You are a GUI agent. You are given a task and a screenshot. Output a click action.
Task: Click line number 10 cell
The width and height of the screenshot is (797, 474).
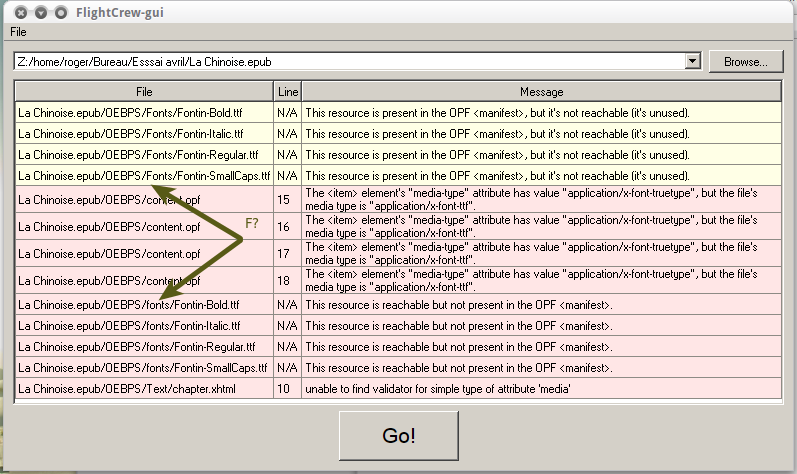[x=288, y=389]
